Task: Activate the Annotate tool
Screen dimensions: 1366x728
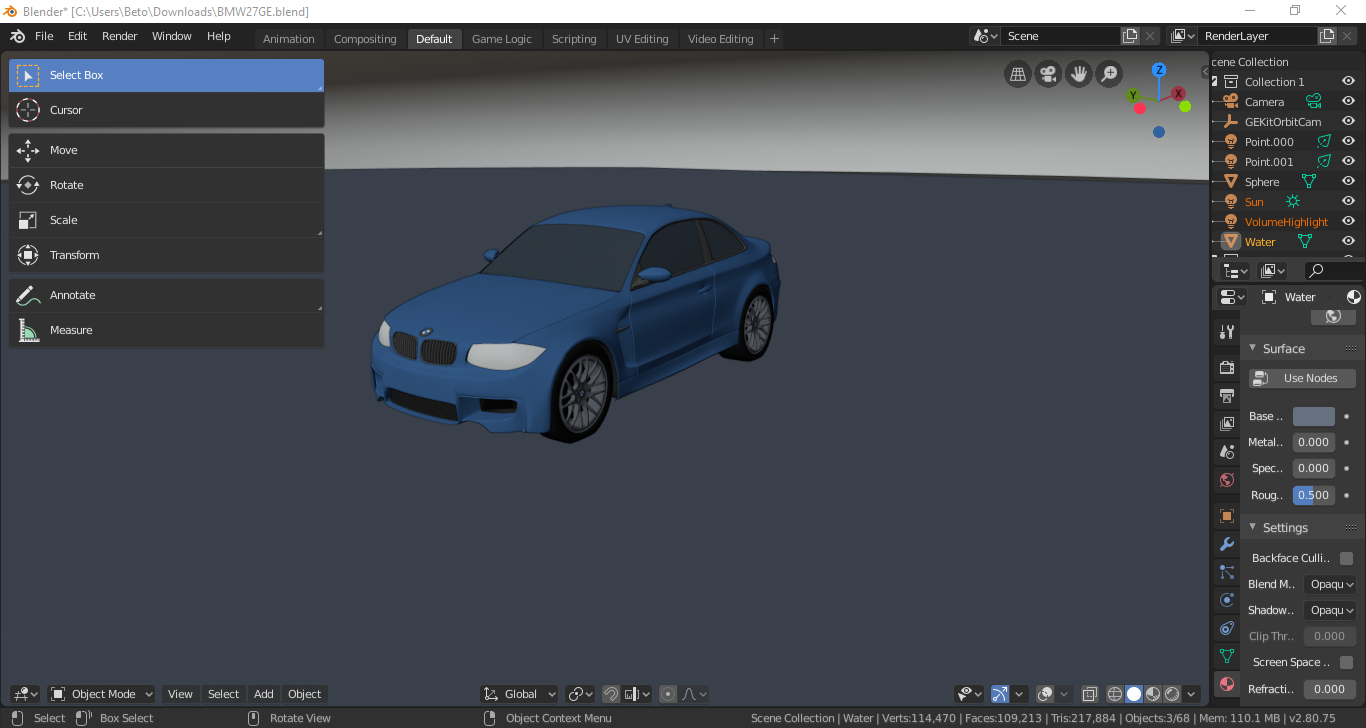Action: [166, 295]
